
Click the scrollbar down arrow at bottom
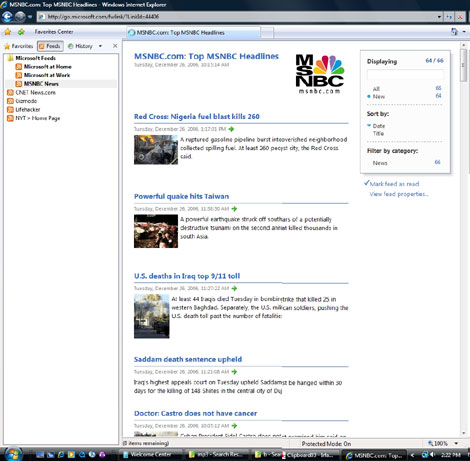(x=463, y=433)
